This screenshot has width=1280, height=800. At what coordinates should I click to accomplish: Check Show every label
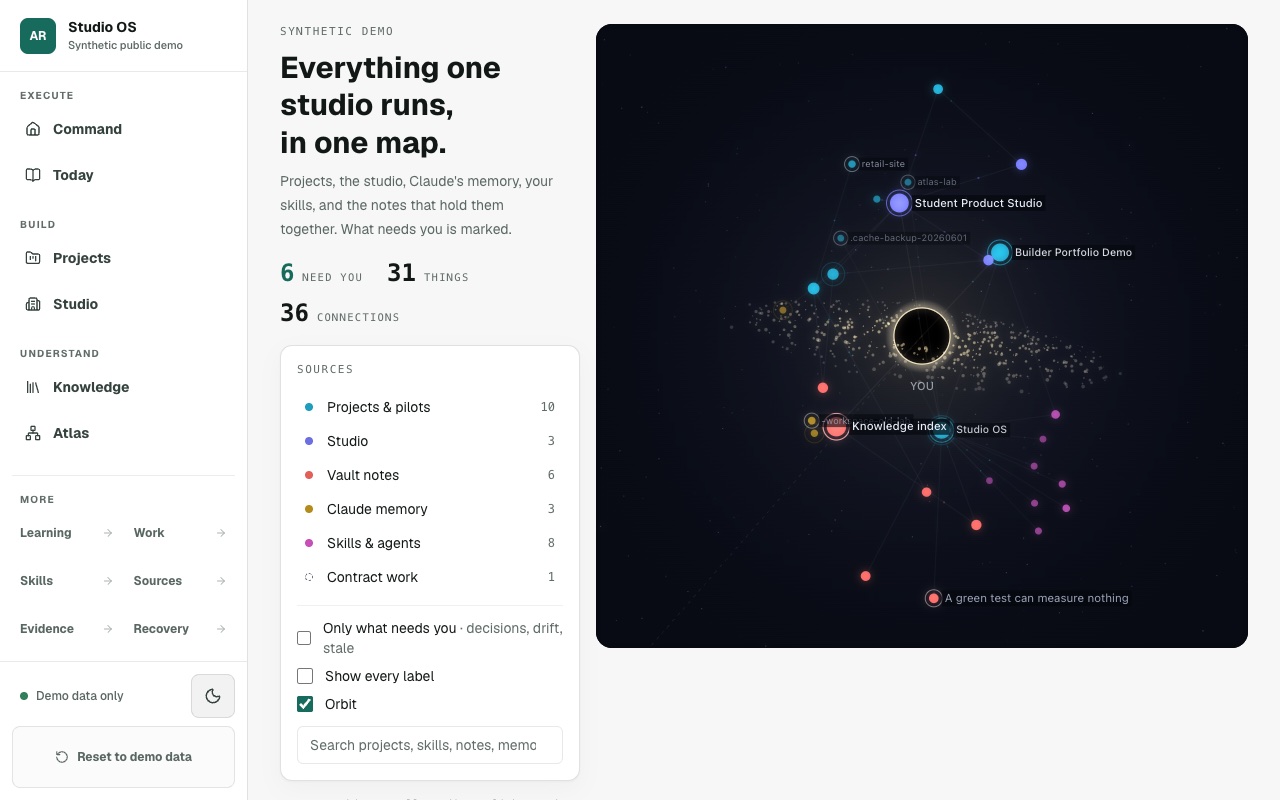[305, 676]
